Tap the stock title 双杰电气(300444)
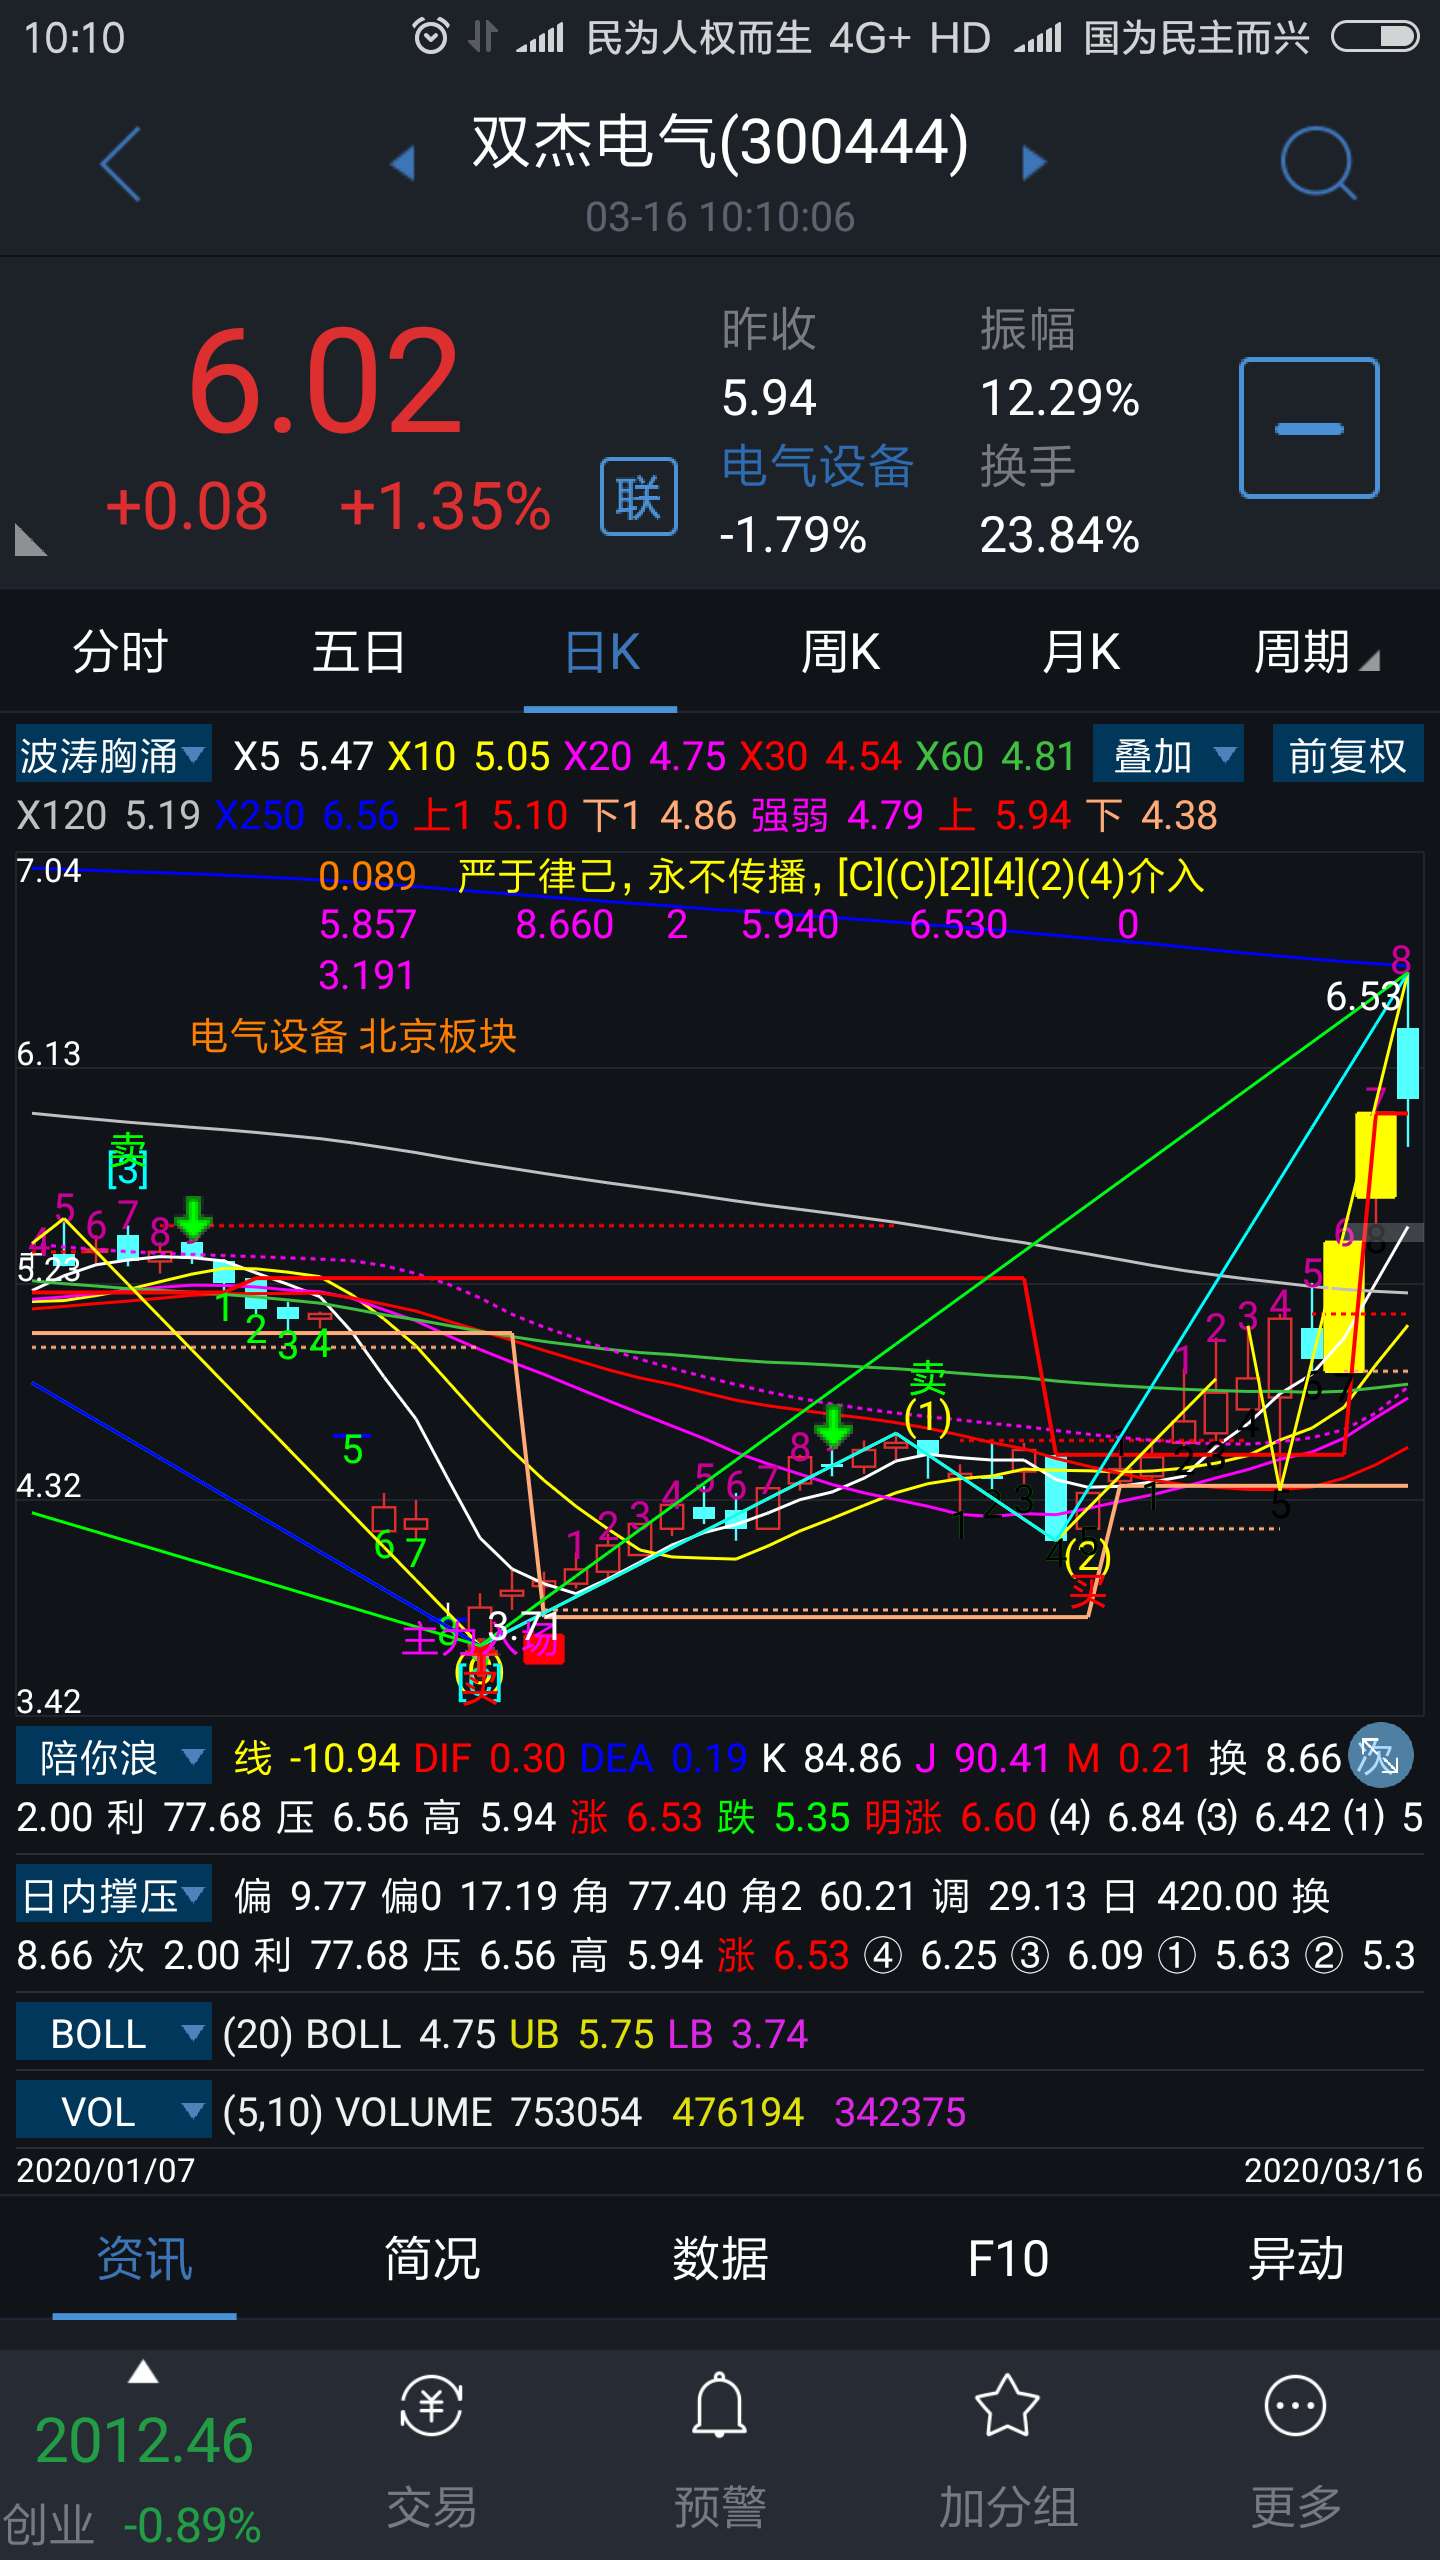Viewport: 1440px width, 2560px height. pos(720,142)
